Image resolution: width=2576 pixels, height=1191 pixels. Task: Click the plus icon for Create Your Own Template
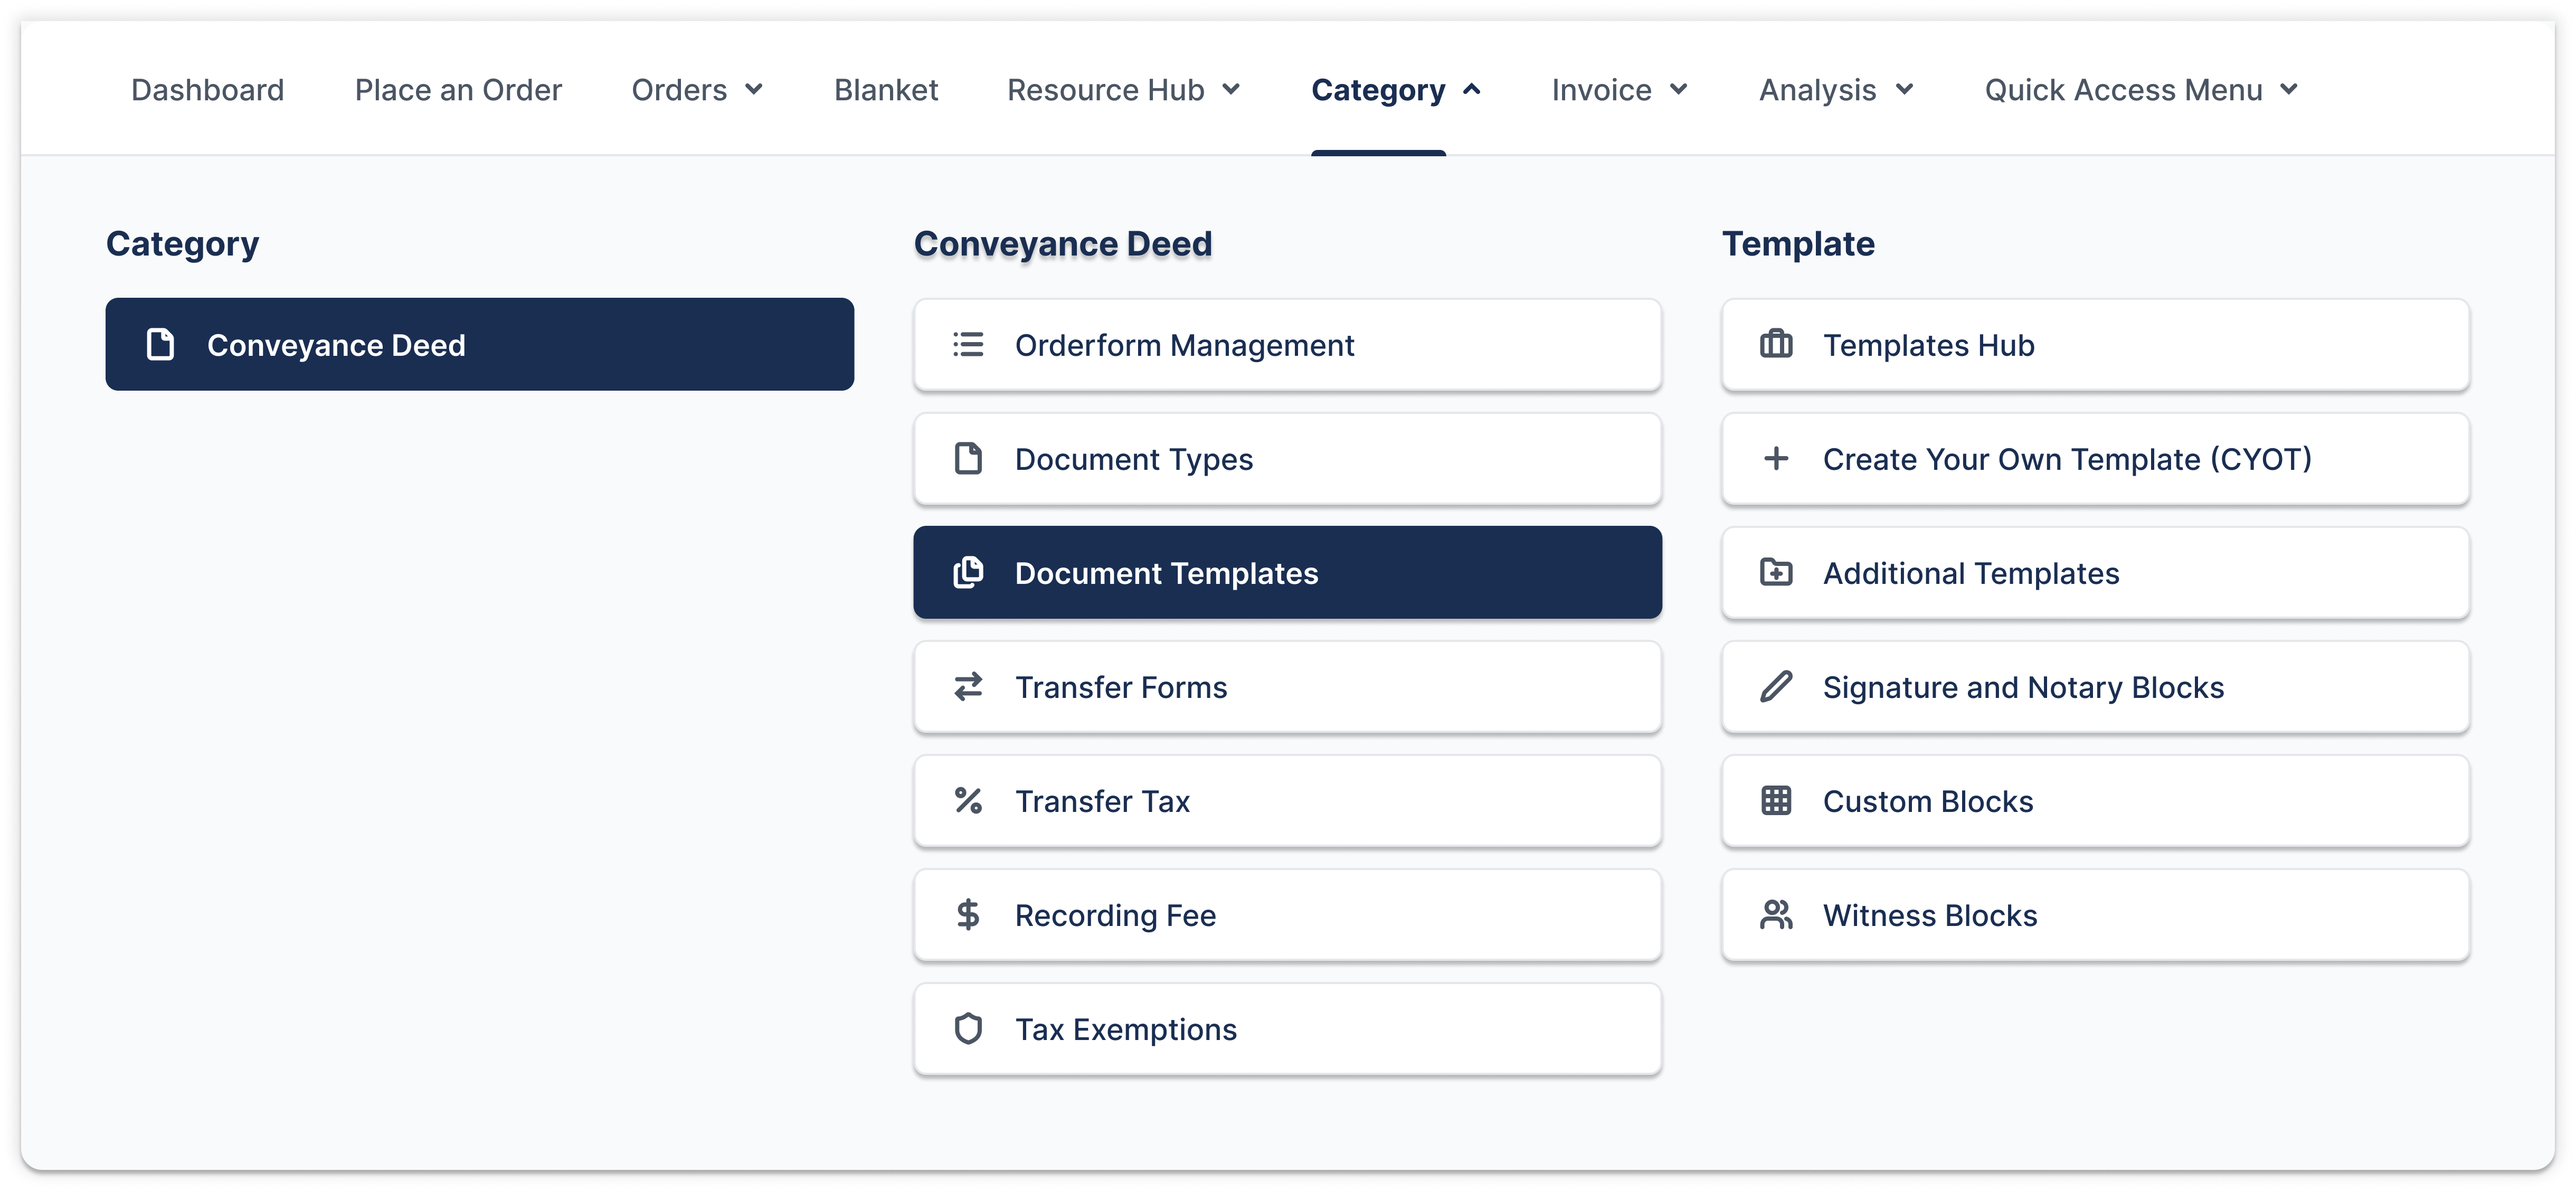[1776, 459]
